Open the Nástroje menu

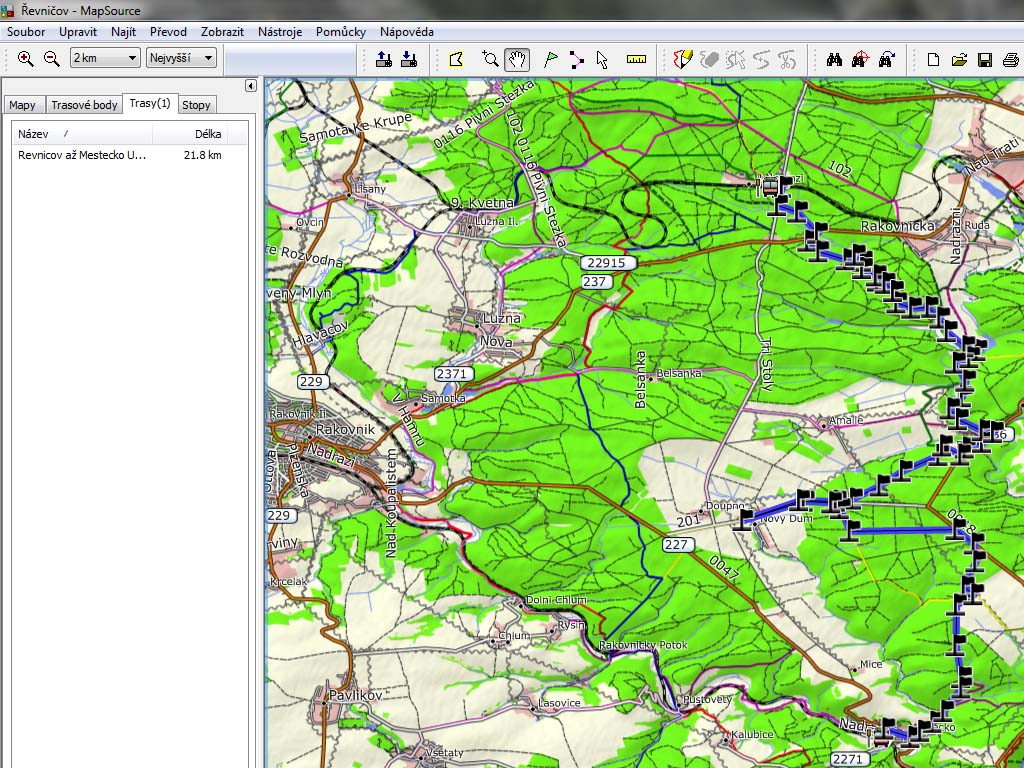coord(280,32)
